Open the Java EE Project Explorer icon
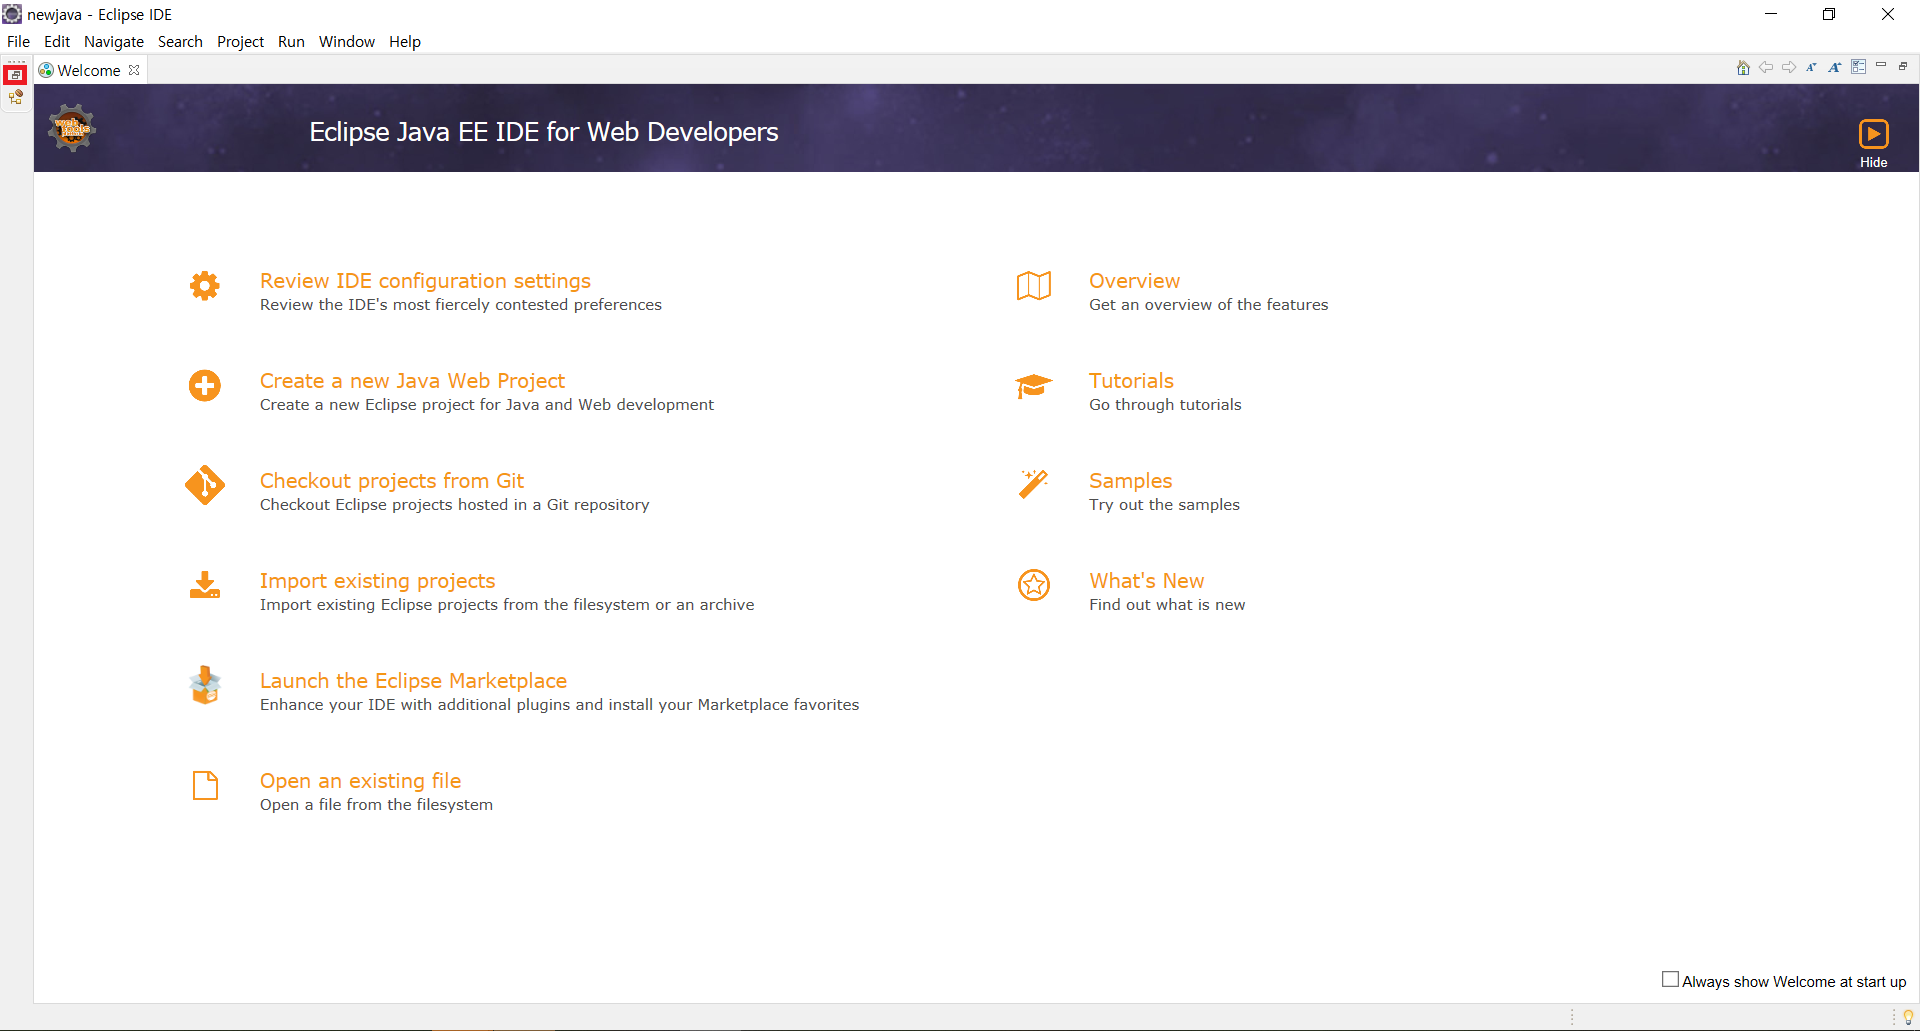Screen dimensions: 1920x1031 pos(15,97)
